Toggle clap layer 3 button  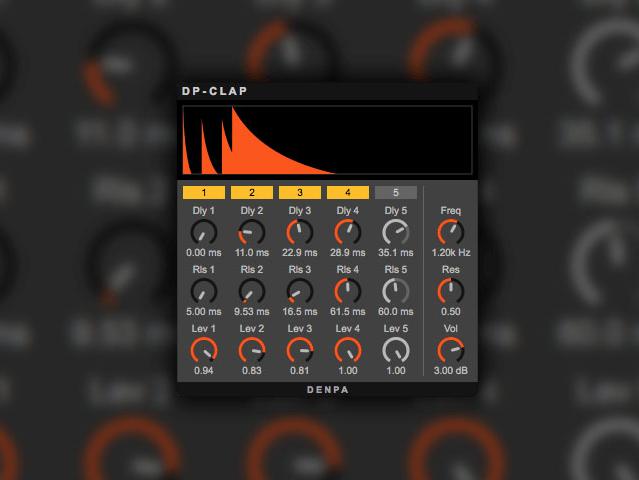tap(300, 193)
